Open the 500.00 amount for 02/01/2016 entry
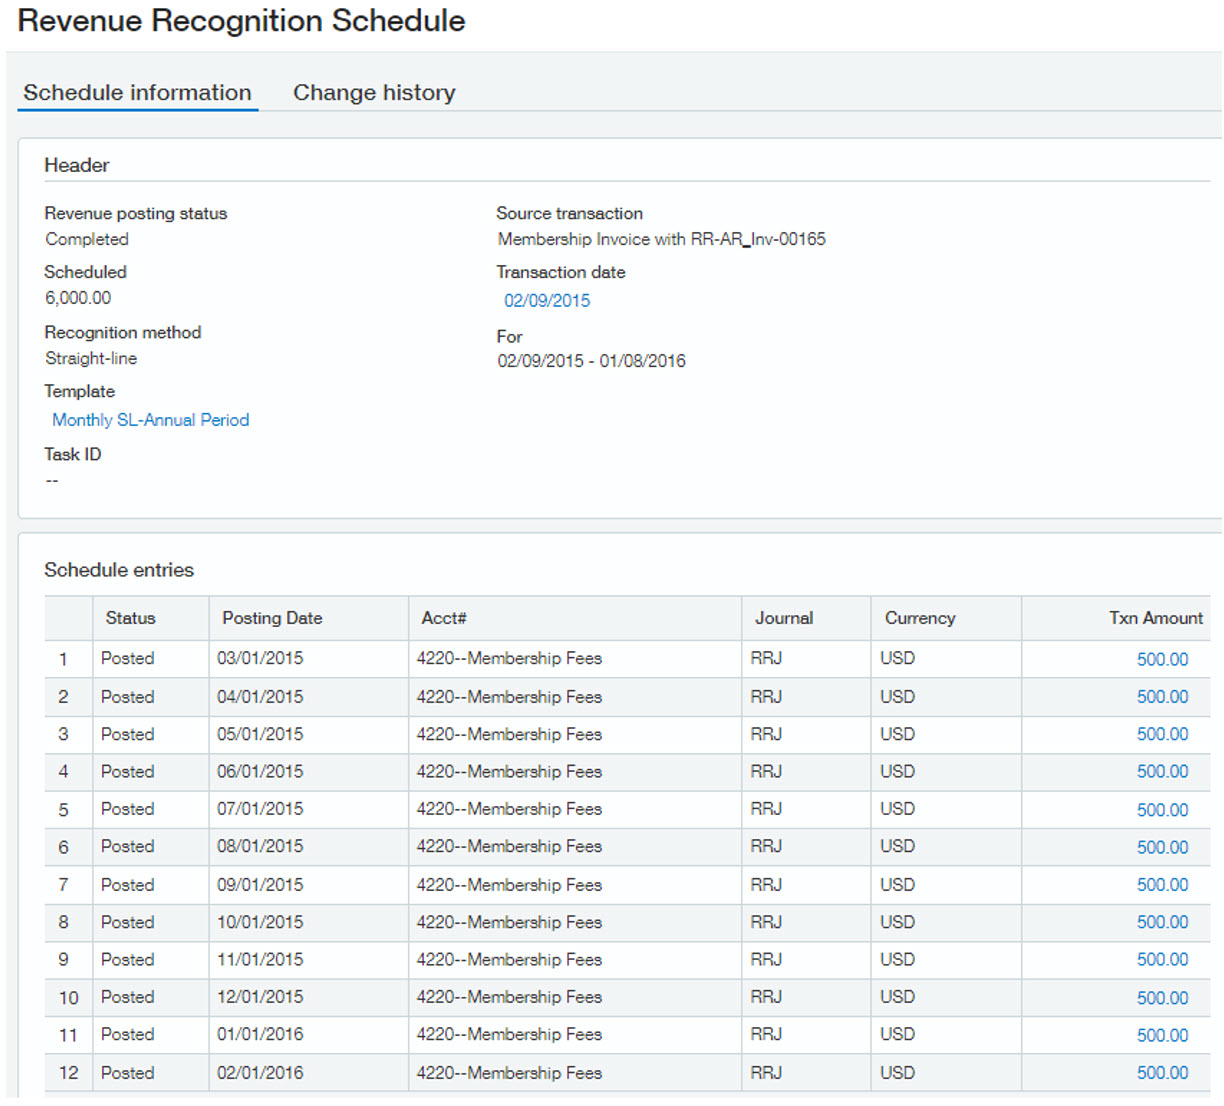This screenshot has height=1106, width=1224. coord(1162,1073)
